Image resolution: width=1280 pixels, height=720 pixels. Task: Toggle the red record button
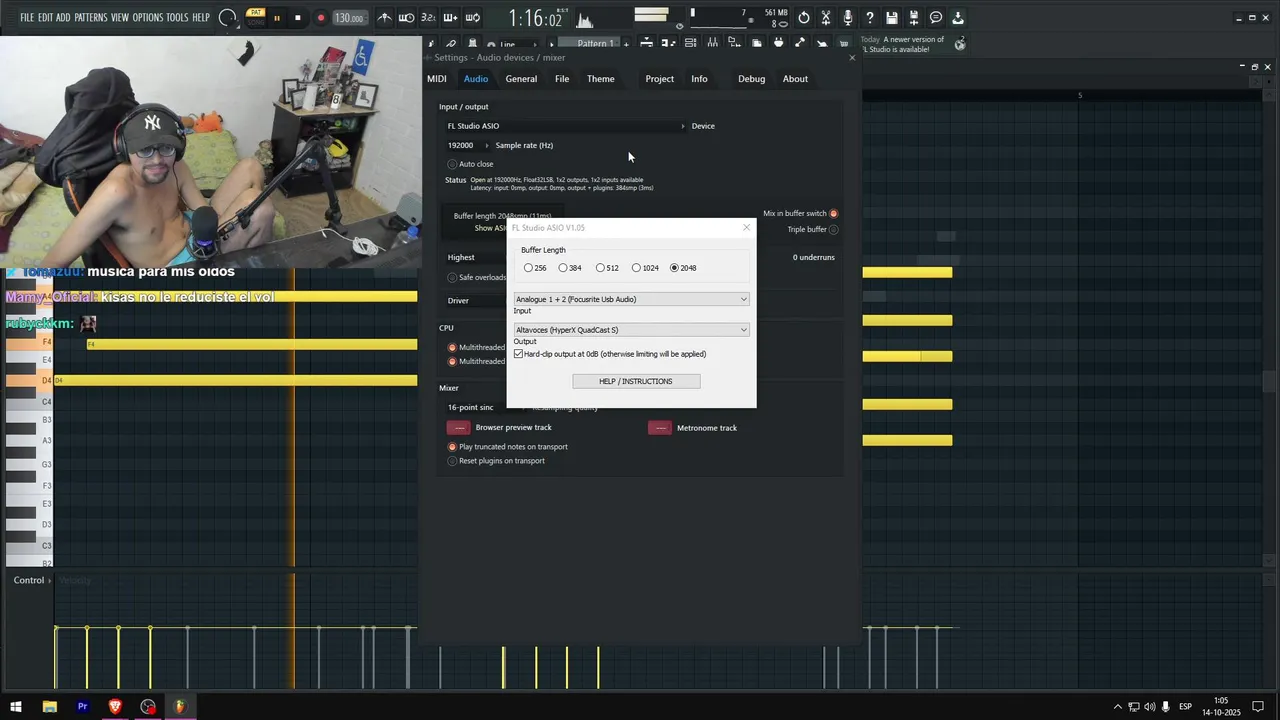point(320,18)
